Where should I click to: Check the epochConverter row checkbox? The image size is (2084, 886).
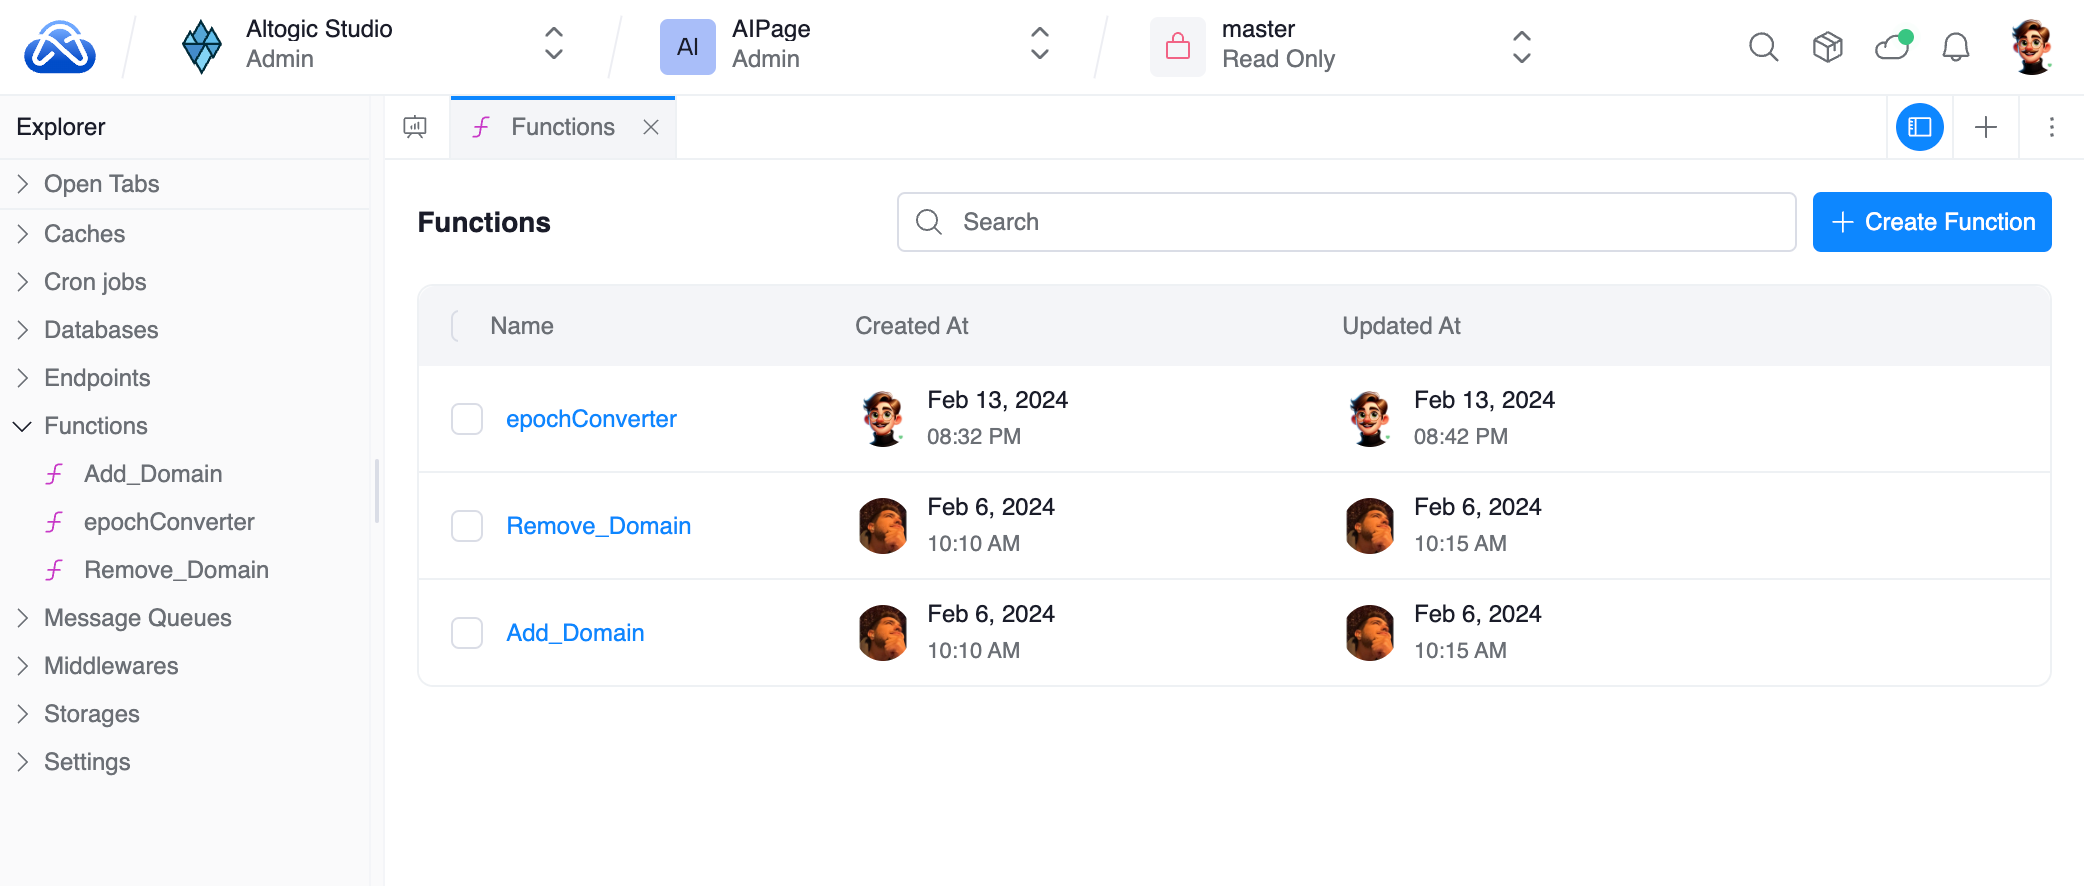pos(467,419)
